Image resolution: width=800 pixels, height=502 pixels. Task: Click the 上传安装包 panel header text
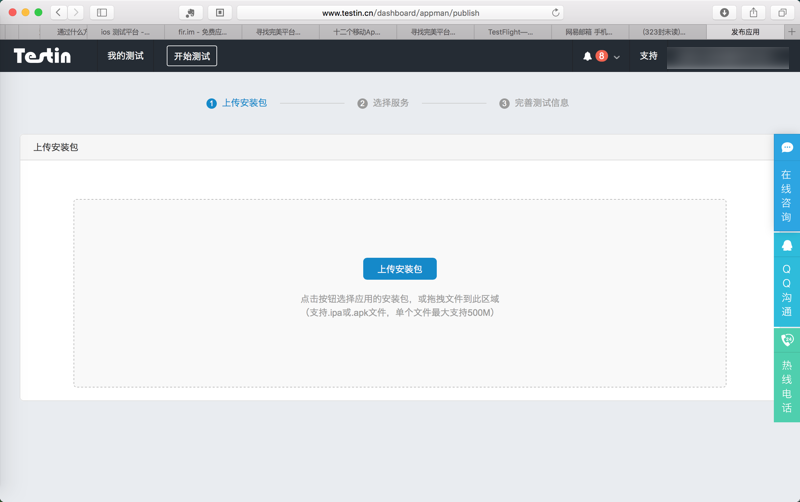tap(56, 147)
